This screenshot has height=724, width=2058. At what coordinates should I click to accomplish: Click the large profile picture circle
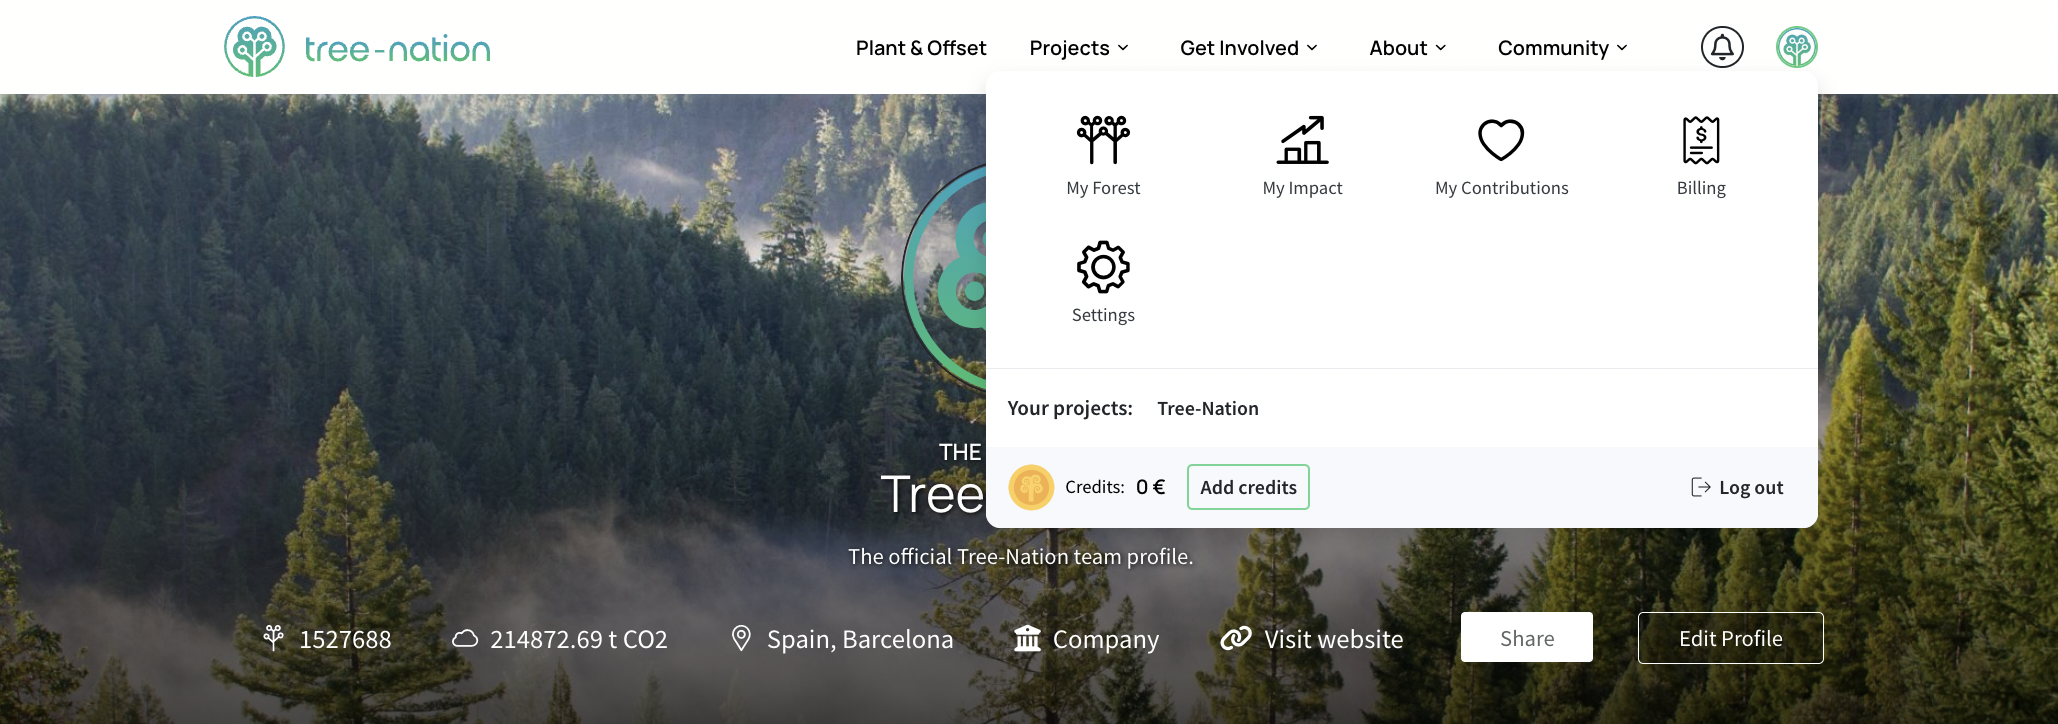pyautogui.click(x=945, y=277)
